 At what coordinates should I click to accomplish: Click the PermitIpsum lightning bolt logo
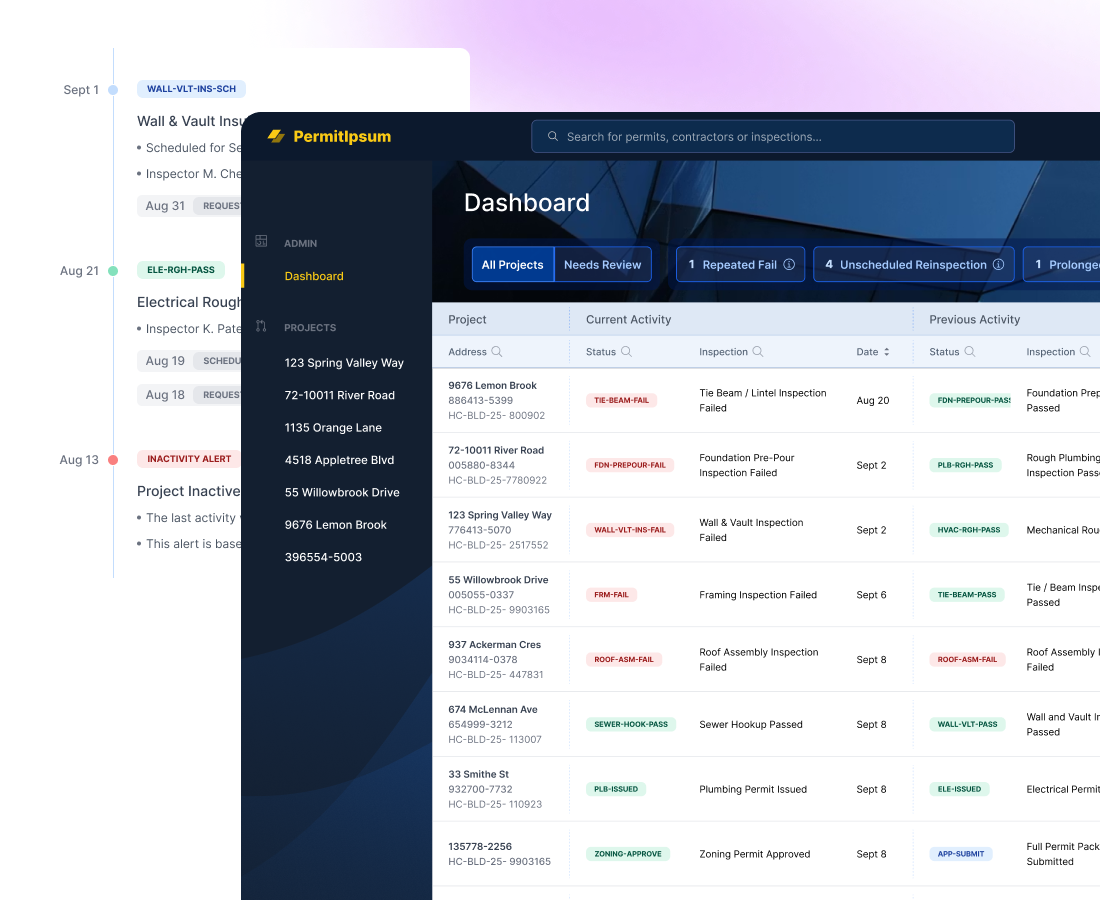pyautogui.click(x=278, y=136)
